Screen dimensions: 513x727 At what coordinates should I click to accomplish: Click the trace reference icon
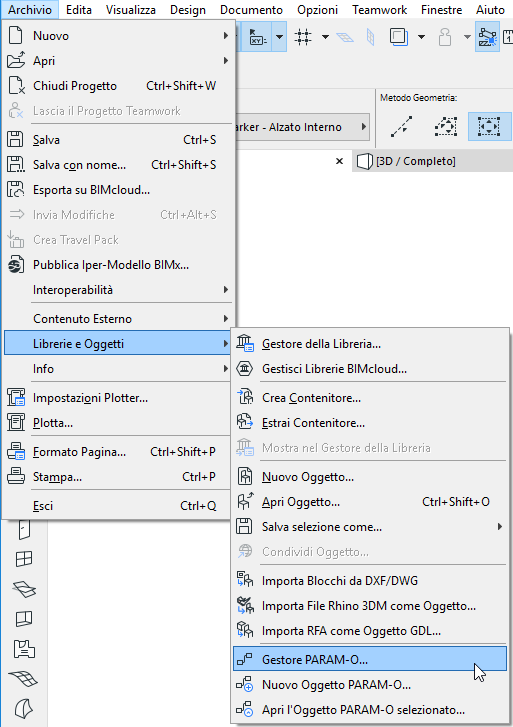point(398,37)
